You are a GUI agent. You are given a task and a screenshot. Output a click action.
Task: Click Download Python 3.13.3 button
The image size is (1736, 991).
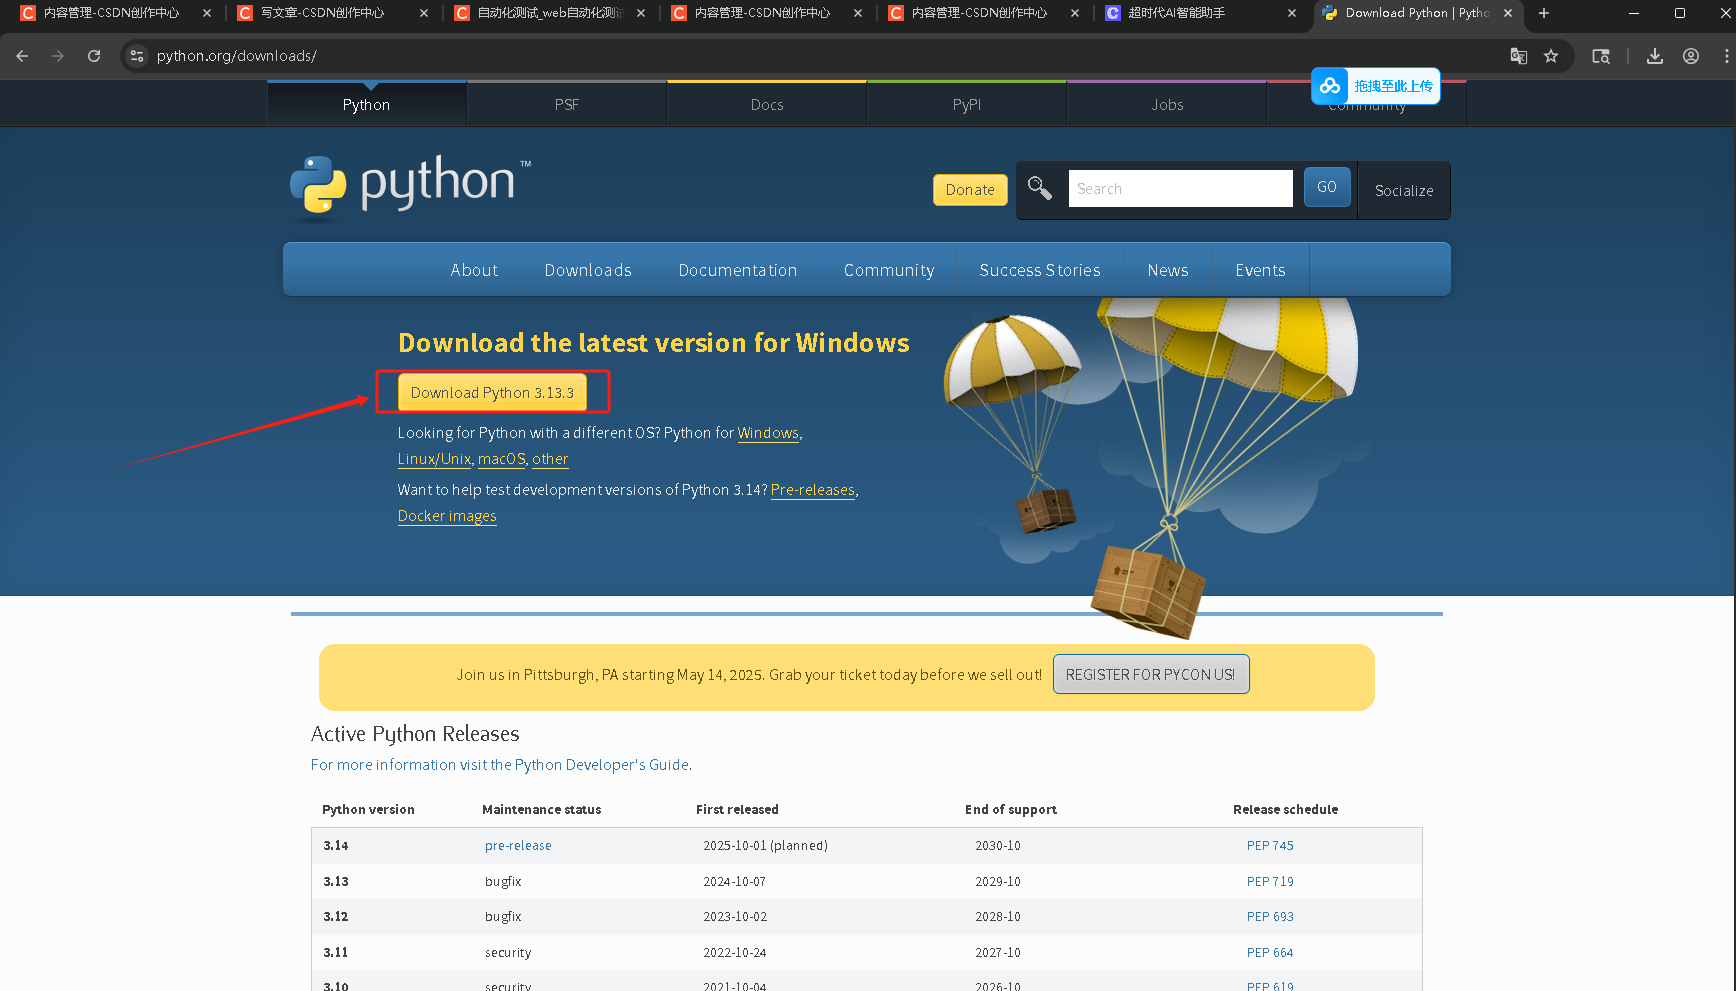point(492,392)
